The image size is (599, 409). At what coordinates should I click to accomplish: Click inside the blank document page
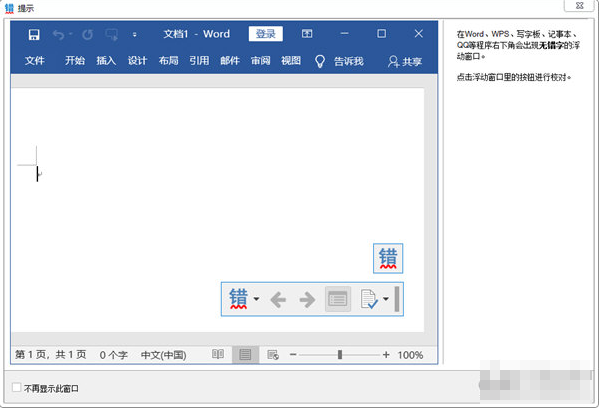(x=217, y=210)
